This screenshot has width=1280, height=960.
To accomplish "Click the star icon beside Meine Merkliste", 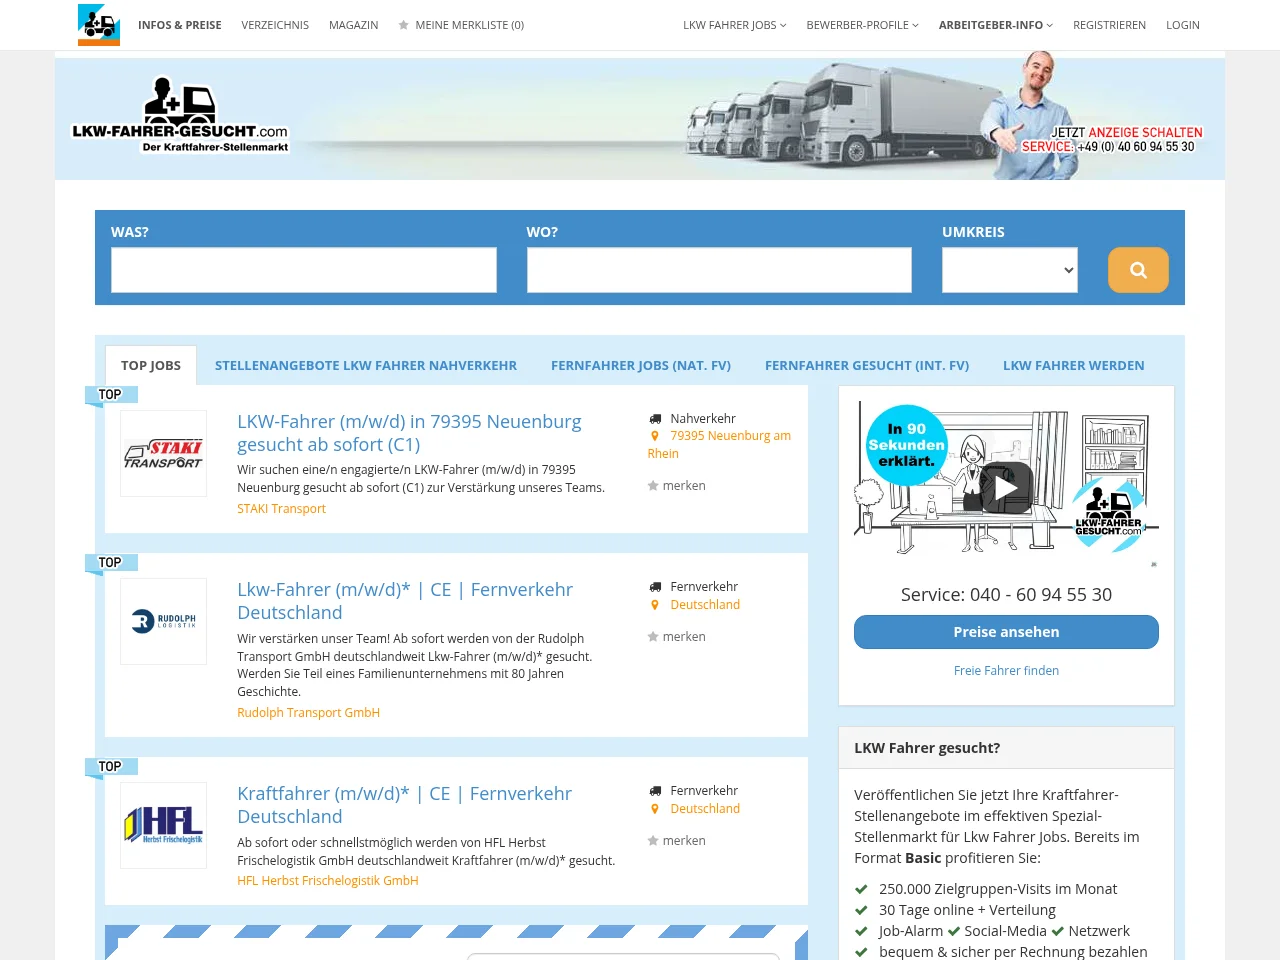I will 404,25.
